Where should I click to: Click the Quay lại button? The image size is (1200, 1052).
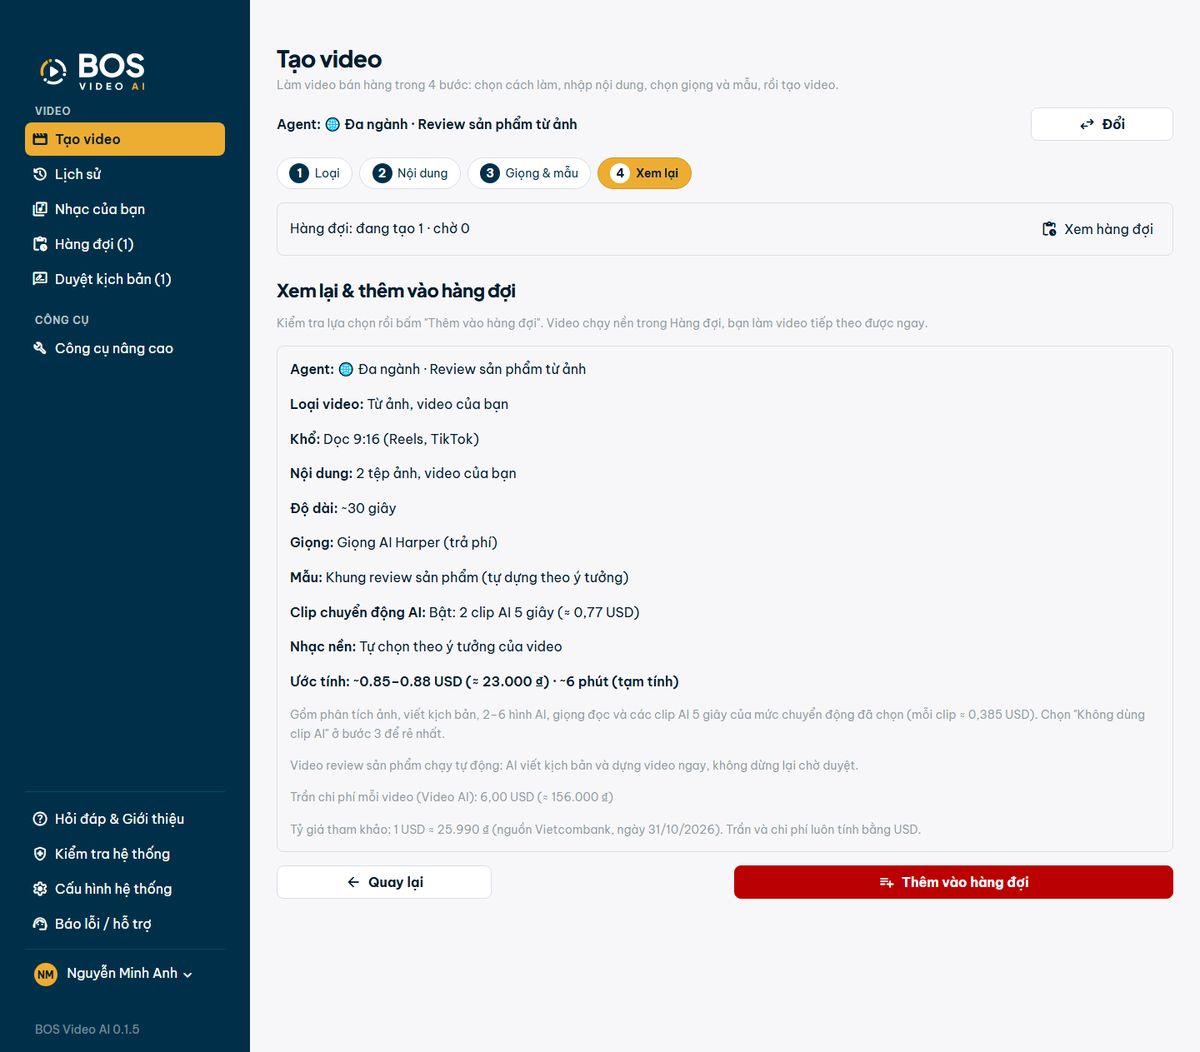point(384,882)
